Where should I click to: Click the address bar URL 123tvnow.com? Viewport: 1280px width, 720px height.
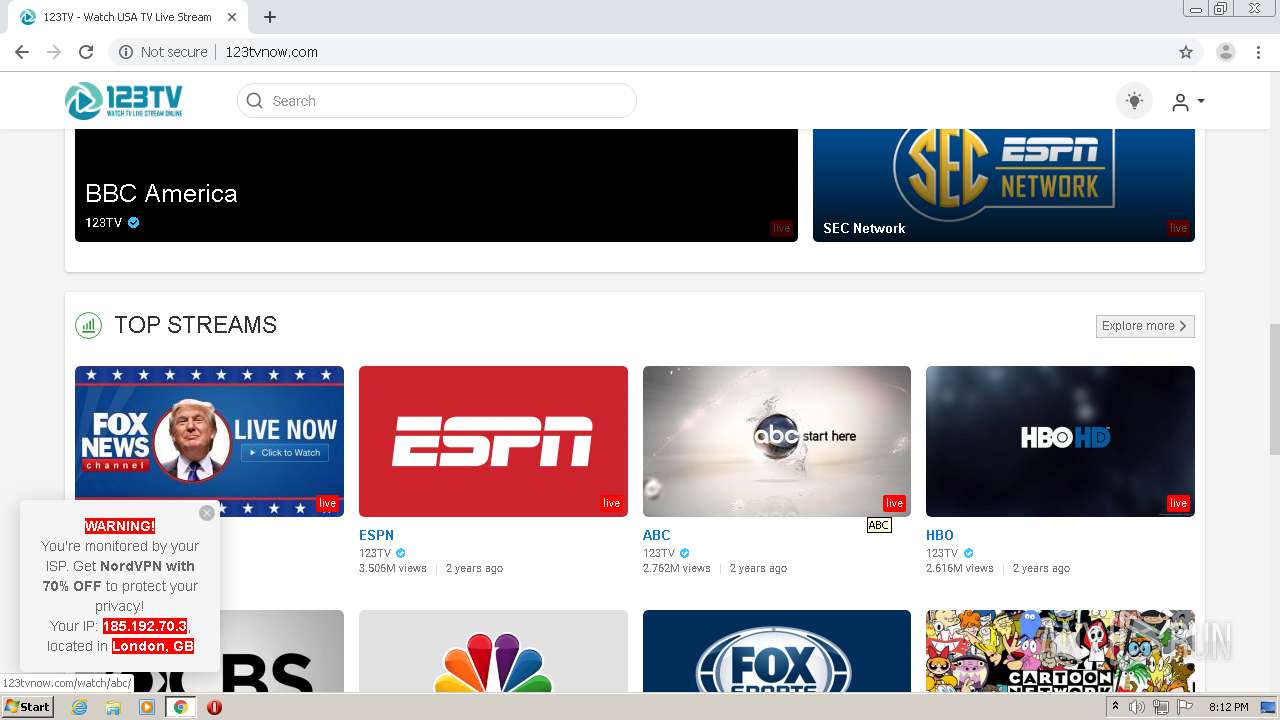[x=271, y=52]
